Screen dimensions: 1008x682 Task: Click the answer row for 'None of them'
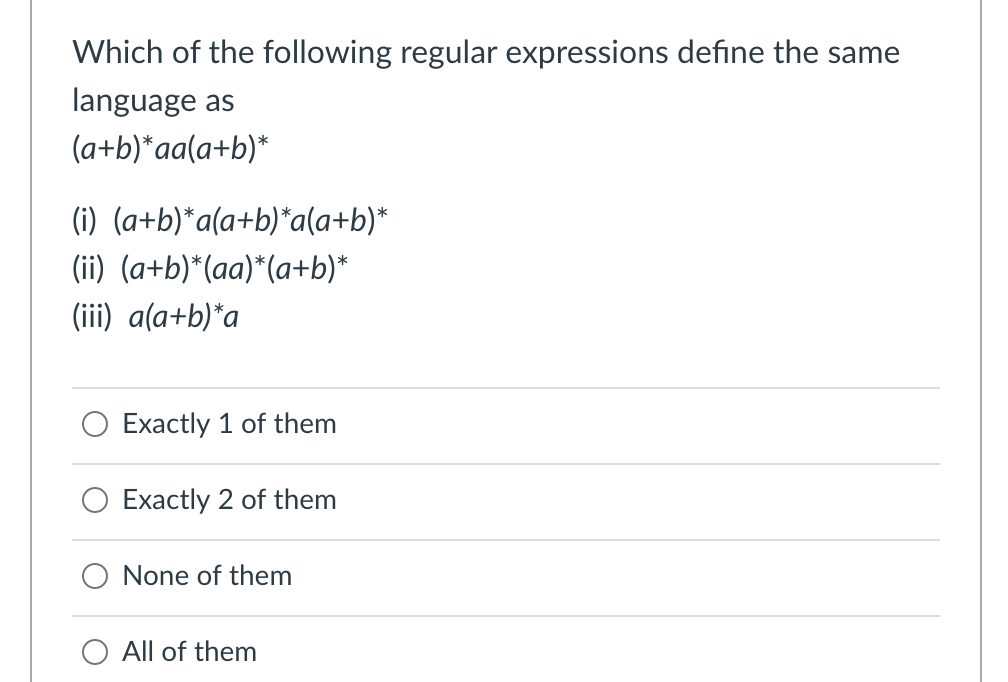coord(500,576)
